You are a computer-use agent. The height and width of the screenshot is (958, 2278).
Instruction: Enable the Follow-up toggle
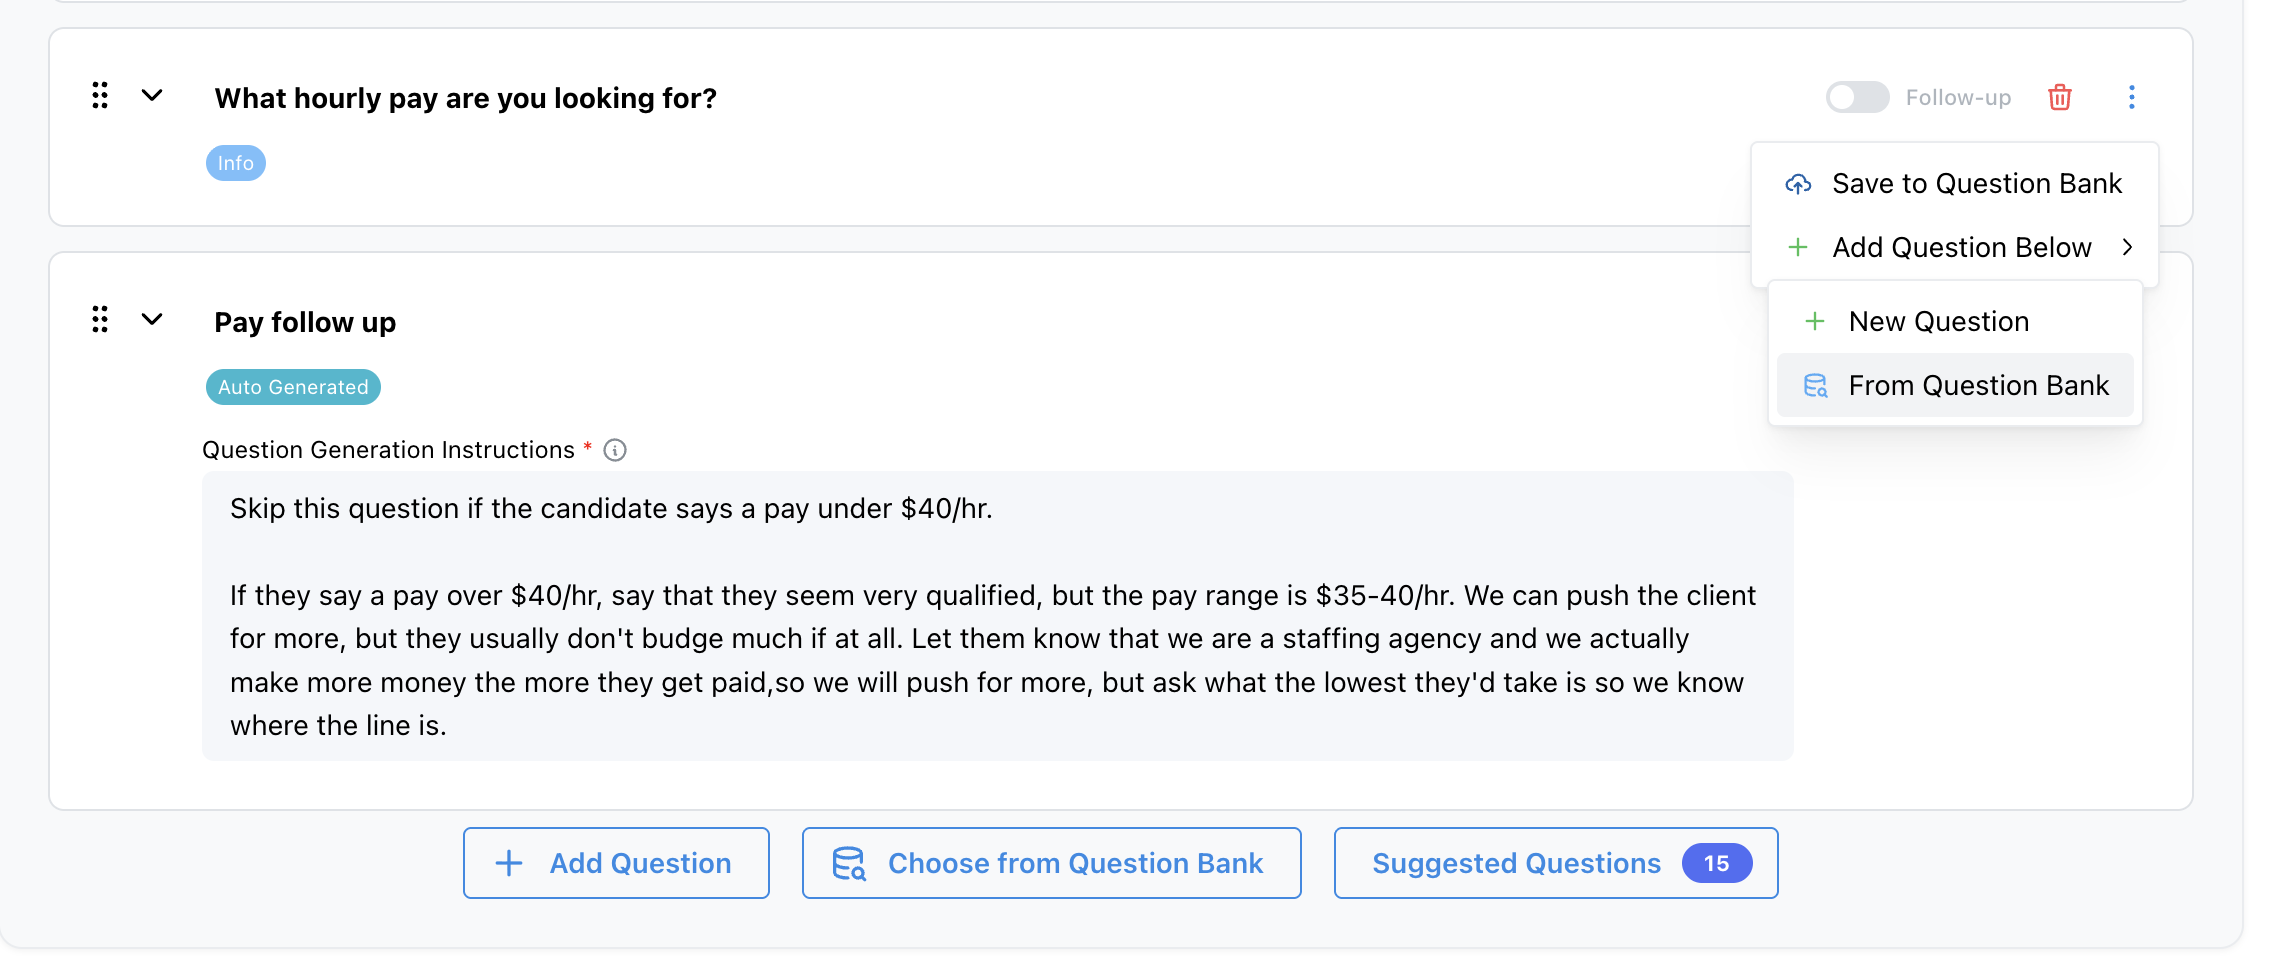click(x=1856, y=97)
